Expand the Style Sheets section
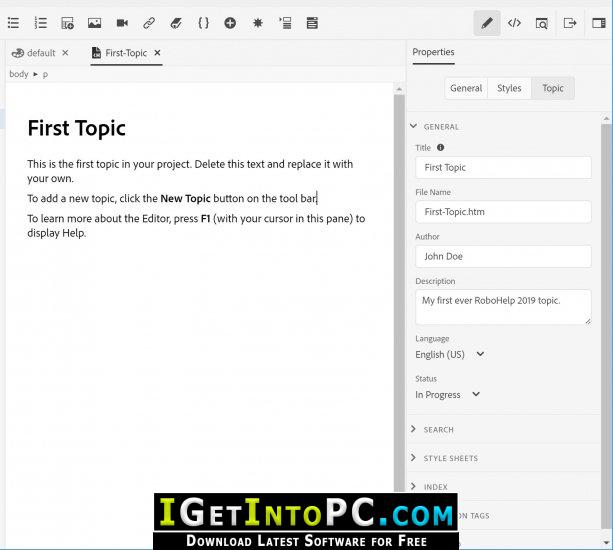 click(450, 459)
